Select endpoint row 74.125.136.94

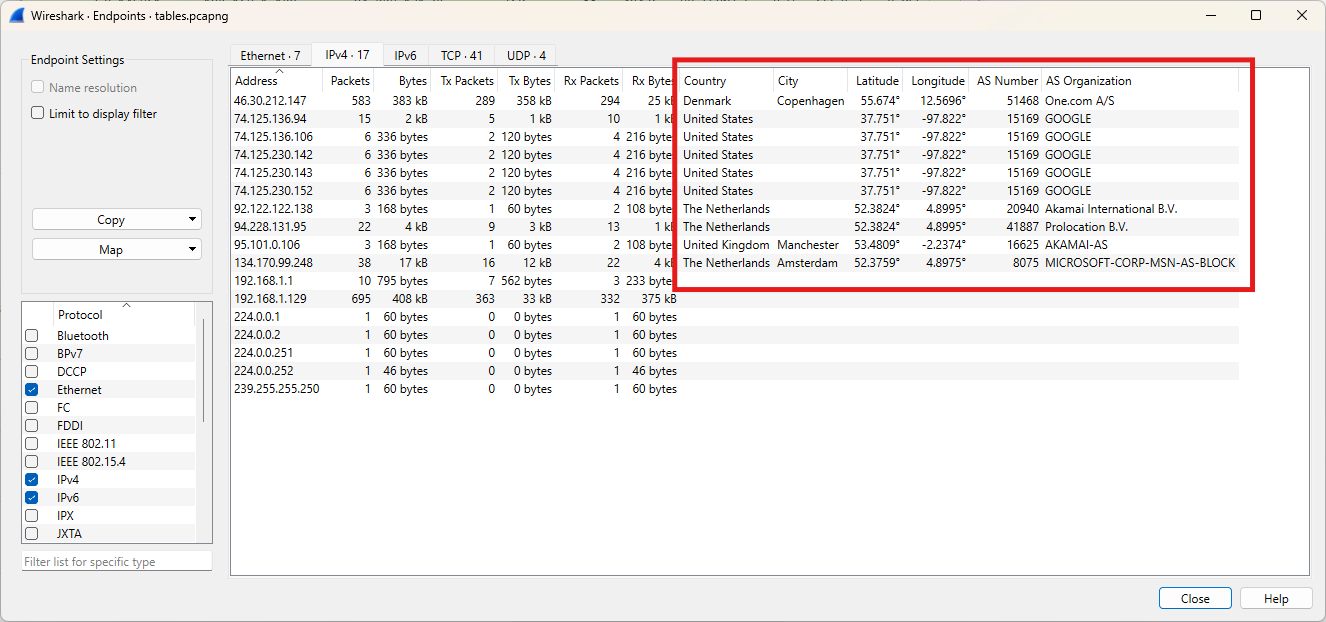pos(735,119)
